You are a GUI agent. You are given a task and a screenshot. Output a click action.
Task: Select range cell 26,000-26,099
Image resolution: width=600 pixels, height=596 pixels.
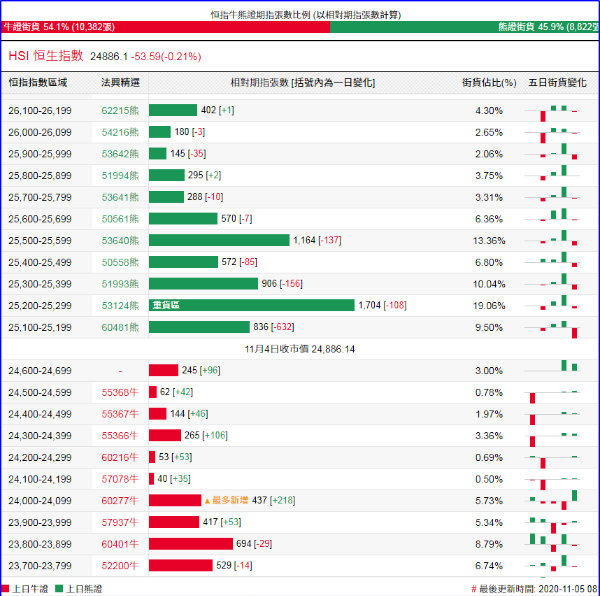(40, 132)
